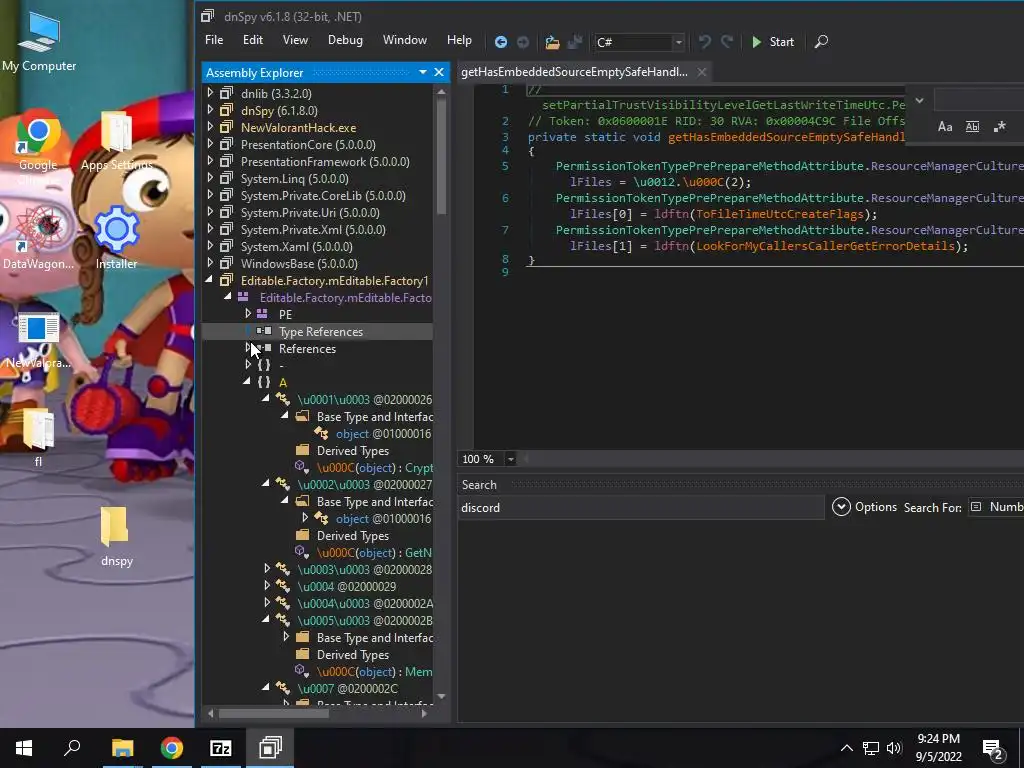Open the Debug menu

point(345,40)
